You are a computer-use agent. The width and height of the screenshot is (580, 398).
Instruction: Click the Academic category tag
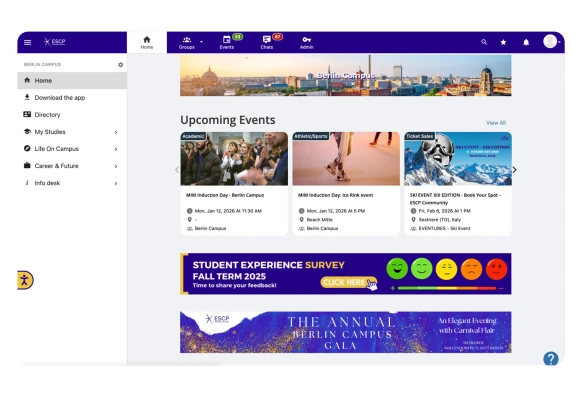pos(193,136)
